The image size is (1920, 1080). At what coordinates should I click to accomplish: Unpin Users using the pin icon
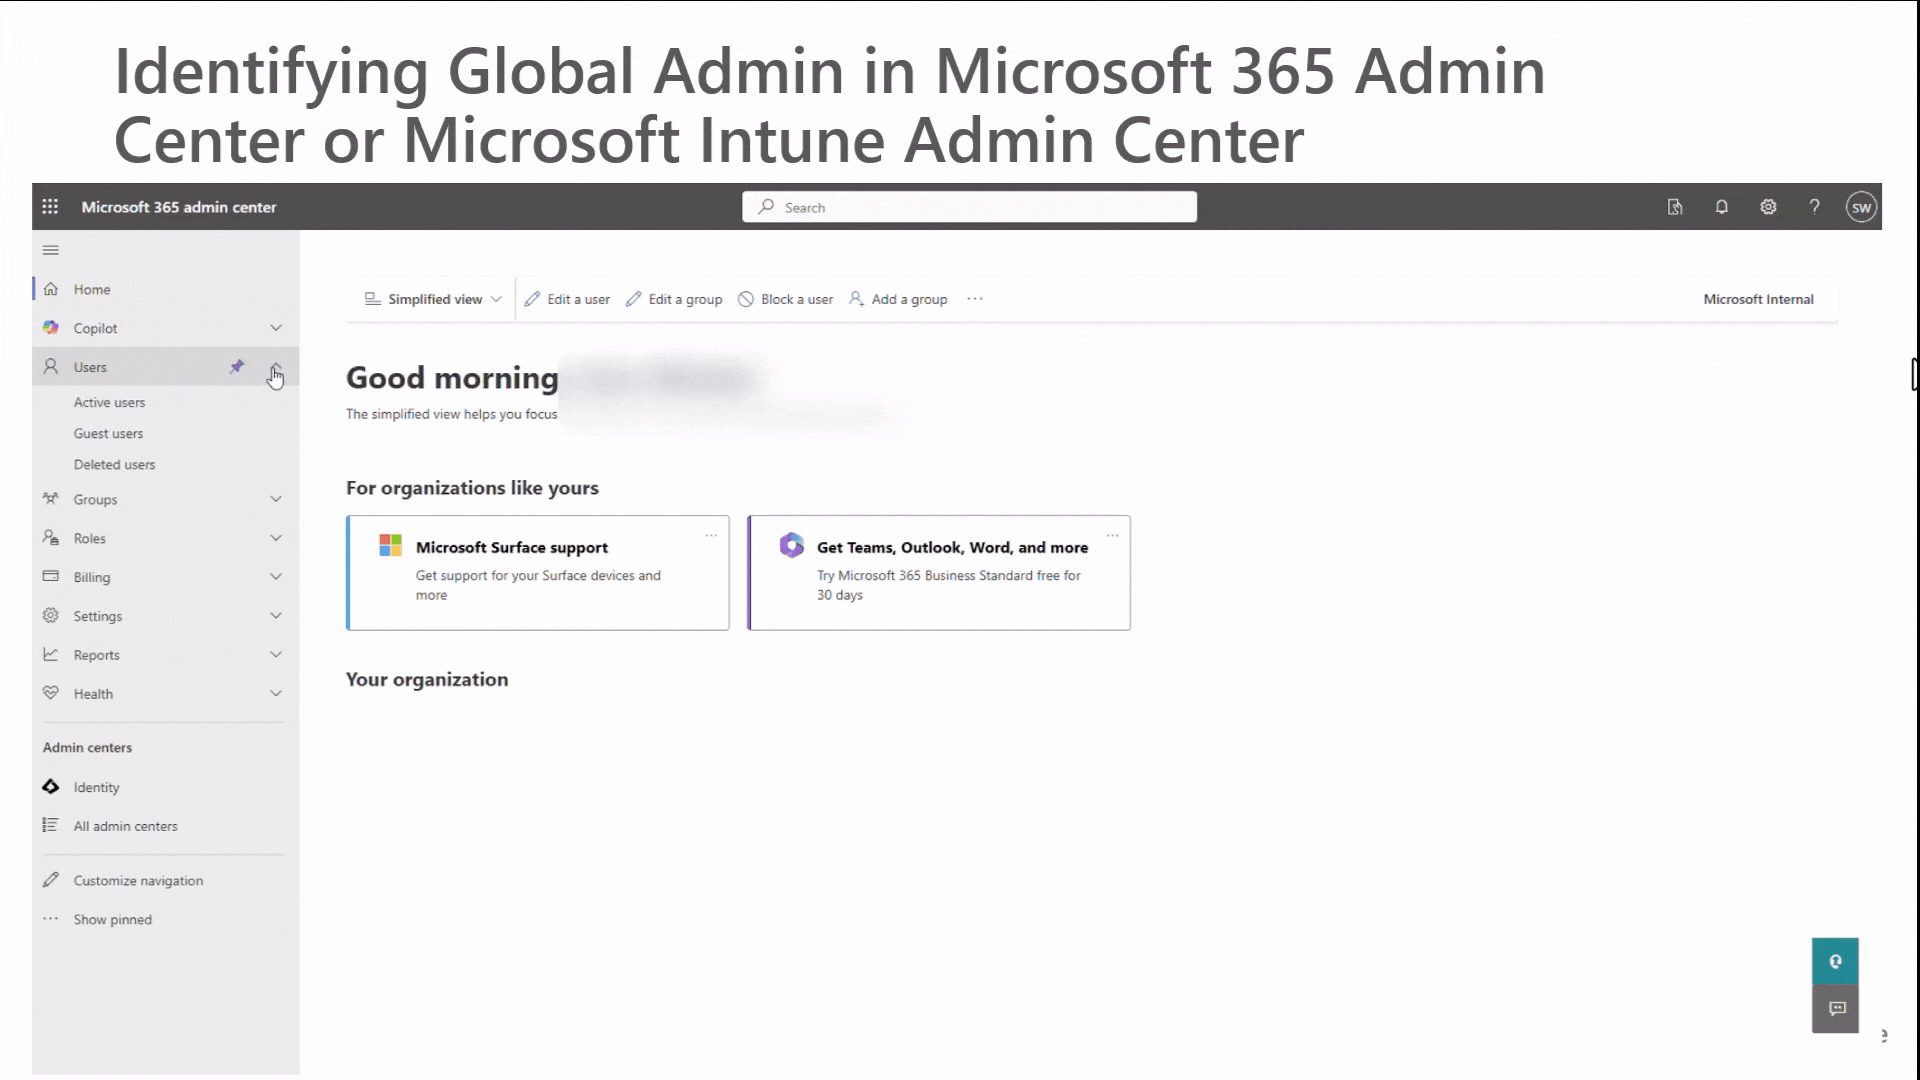(x=237, y=367)
